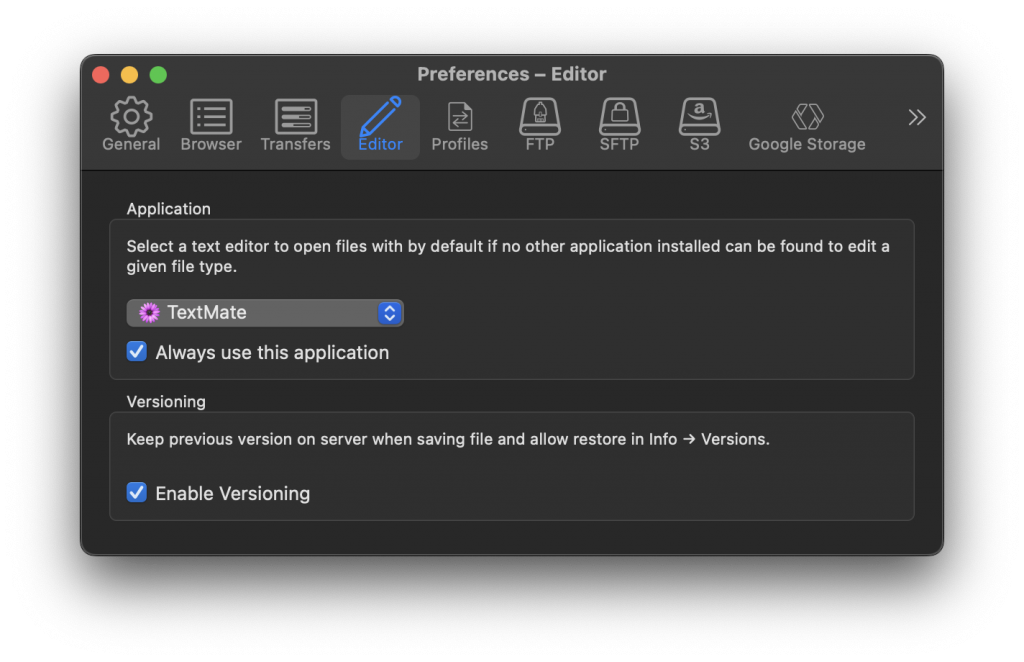Viewport: 1024px width, 662px height.
Task: Switch to the Google Storage tab label
Action: pyautogui.click(x=807, y=144)
